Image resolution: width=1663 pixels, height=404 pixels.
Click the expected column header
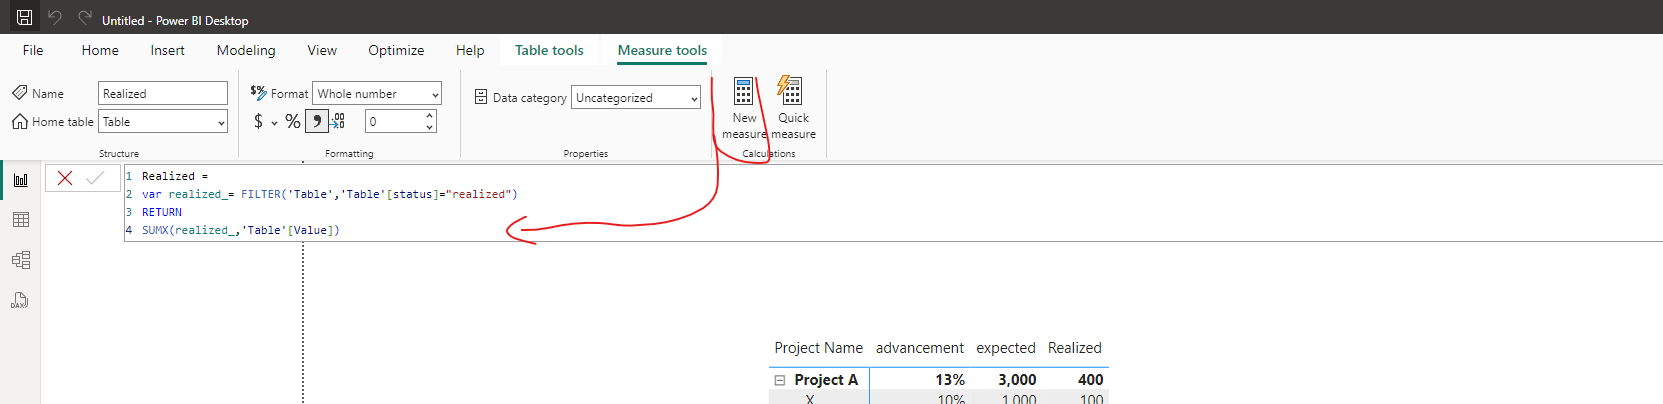[x=1006, y=348]
